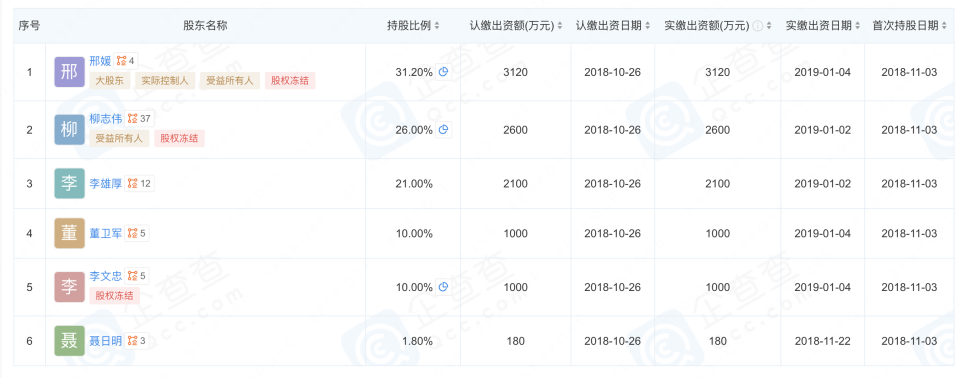This screenshot has width=960, height=378.
Task: Open shareholder 邢媛 profile link
Action: pyautogui.click(x=100, y=60)
